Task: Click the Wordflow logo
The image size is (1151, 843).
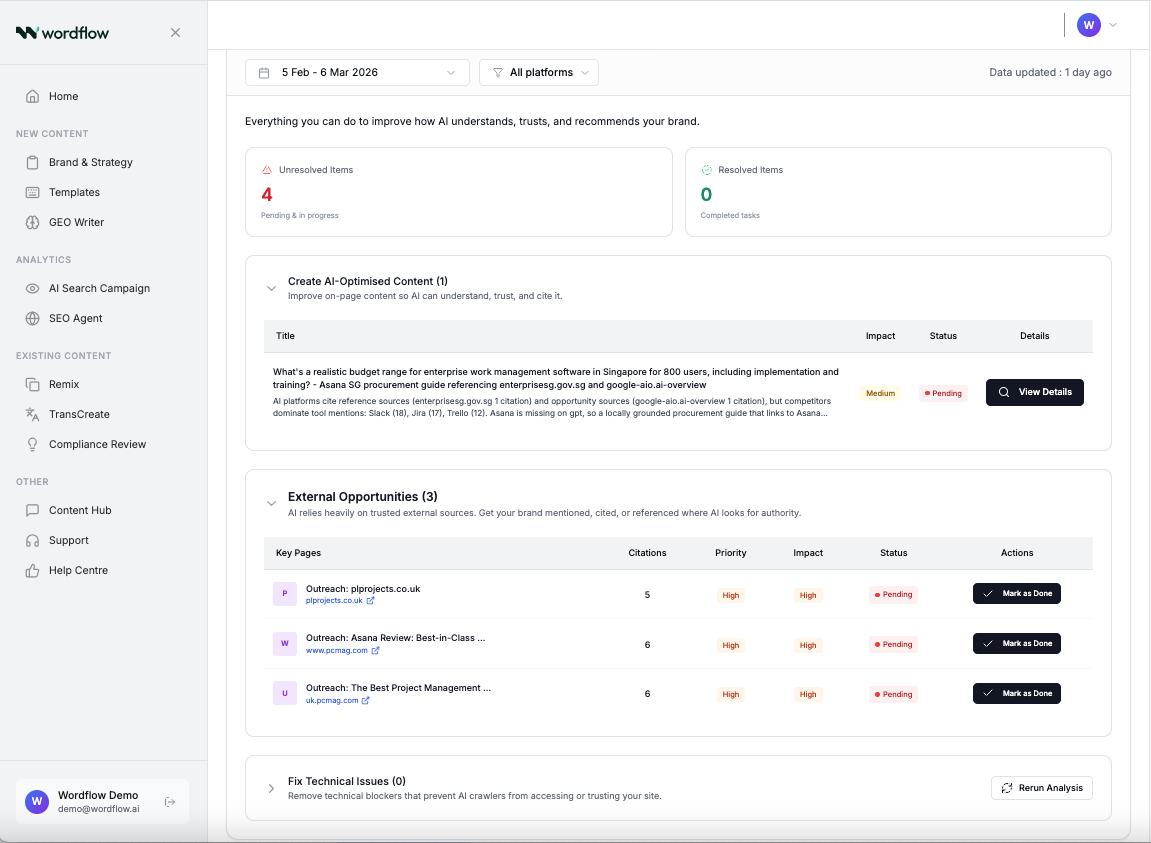Action: (x=63, y=32)
